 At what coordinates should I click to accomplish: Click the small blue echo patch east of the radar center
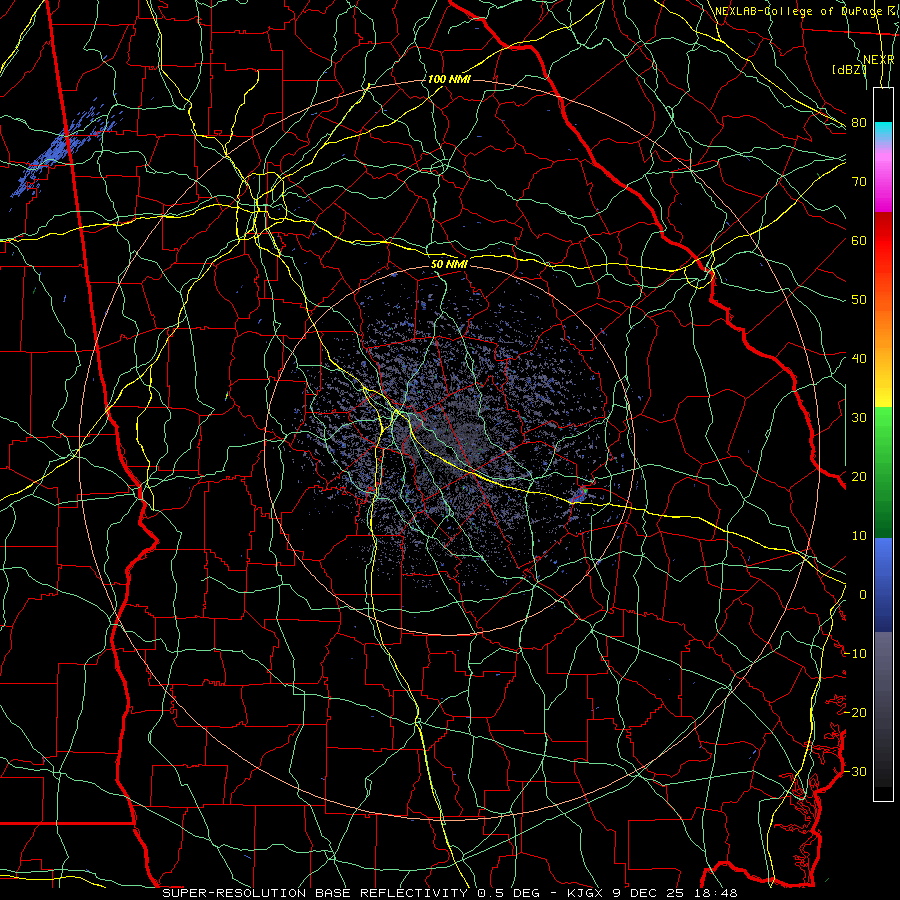pyautogui.click(x=578, y=495)
